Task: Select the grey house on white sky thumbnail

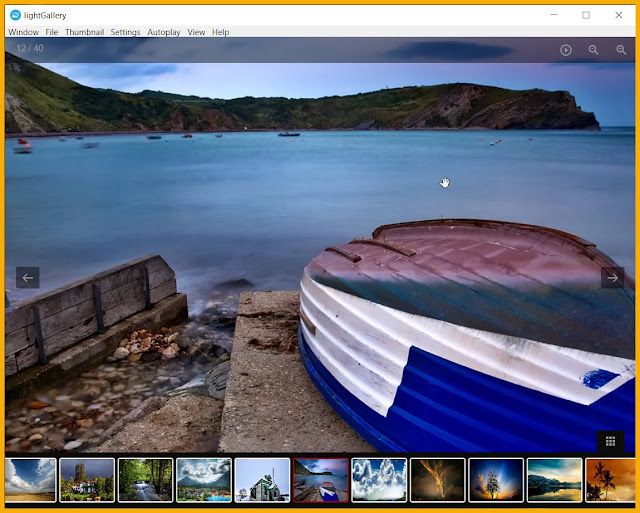Action: coord(262,480)
